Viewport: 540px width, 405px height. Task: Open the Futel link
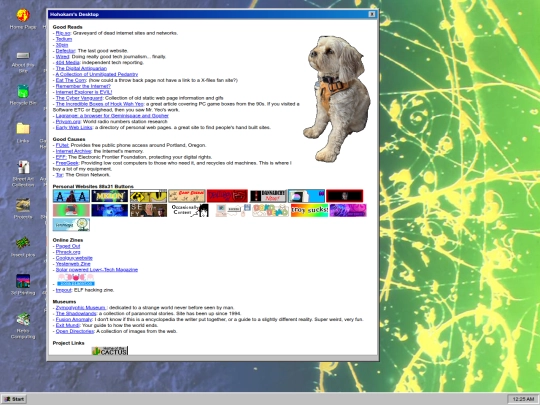pyautogui.click(x=62, y=145)
